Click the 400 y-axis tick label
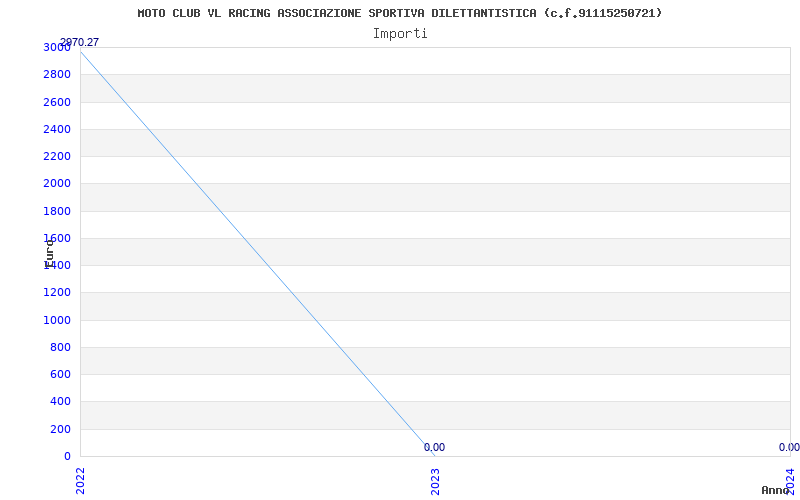Viewport: 800px width, 500px height. (60, 402)
